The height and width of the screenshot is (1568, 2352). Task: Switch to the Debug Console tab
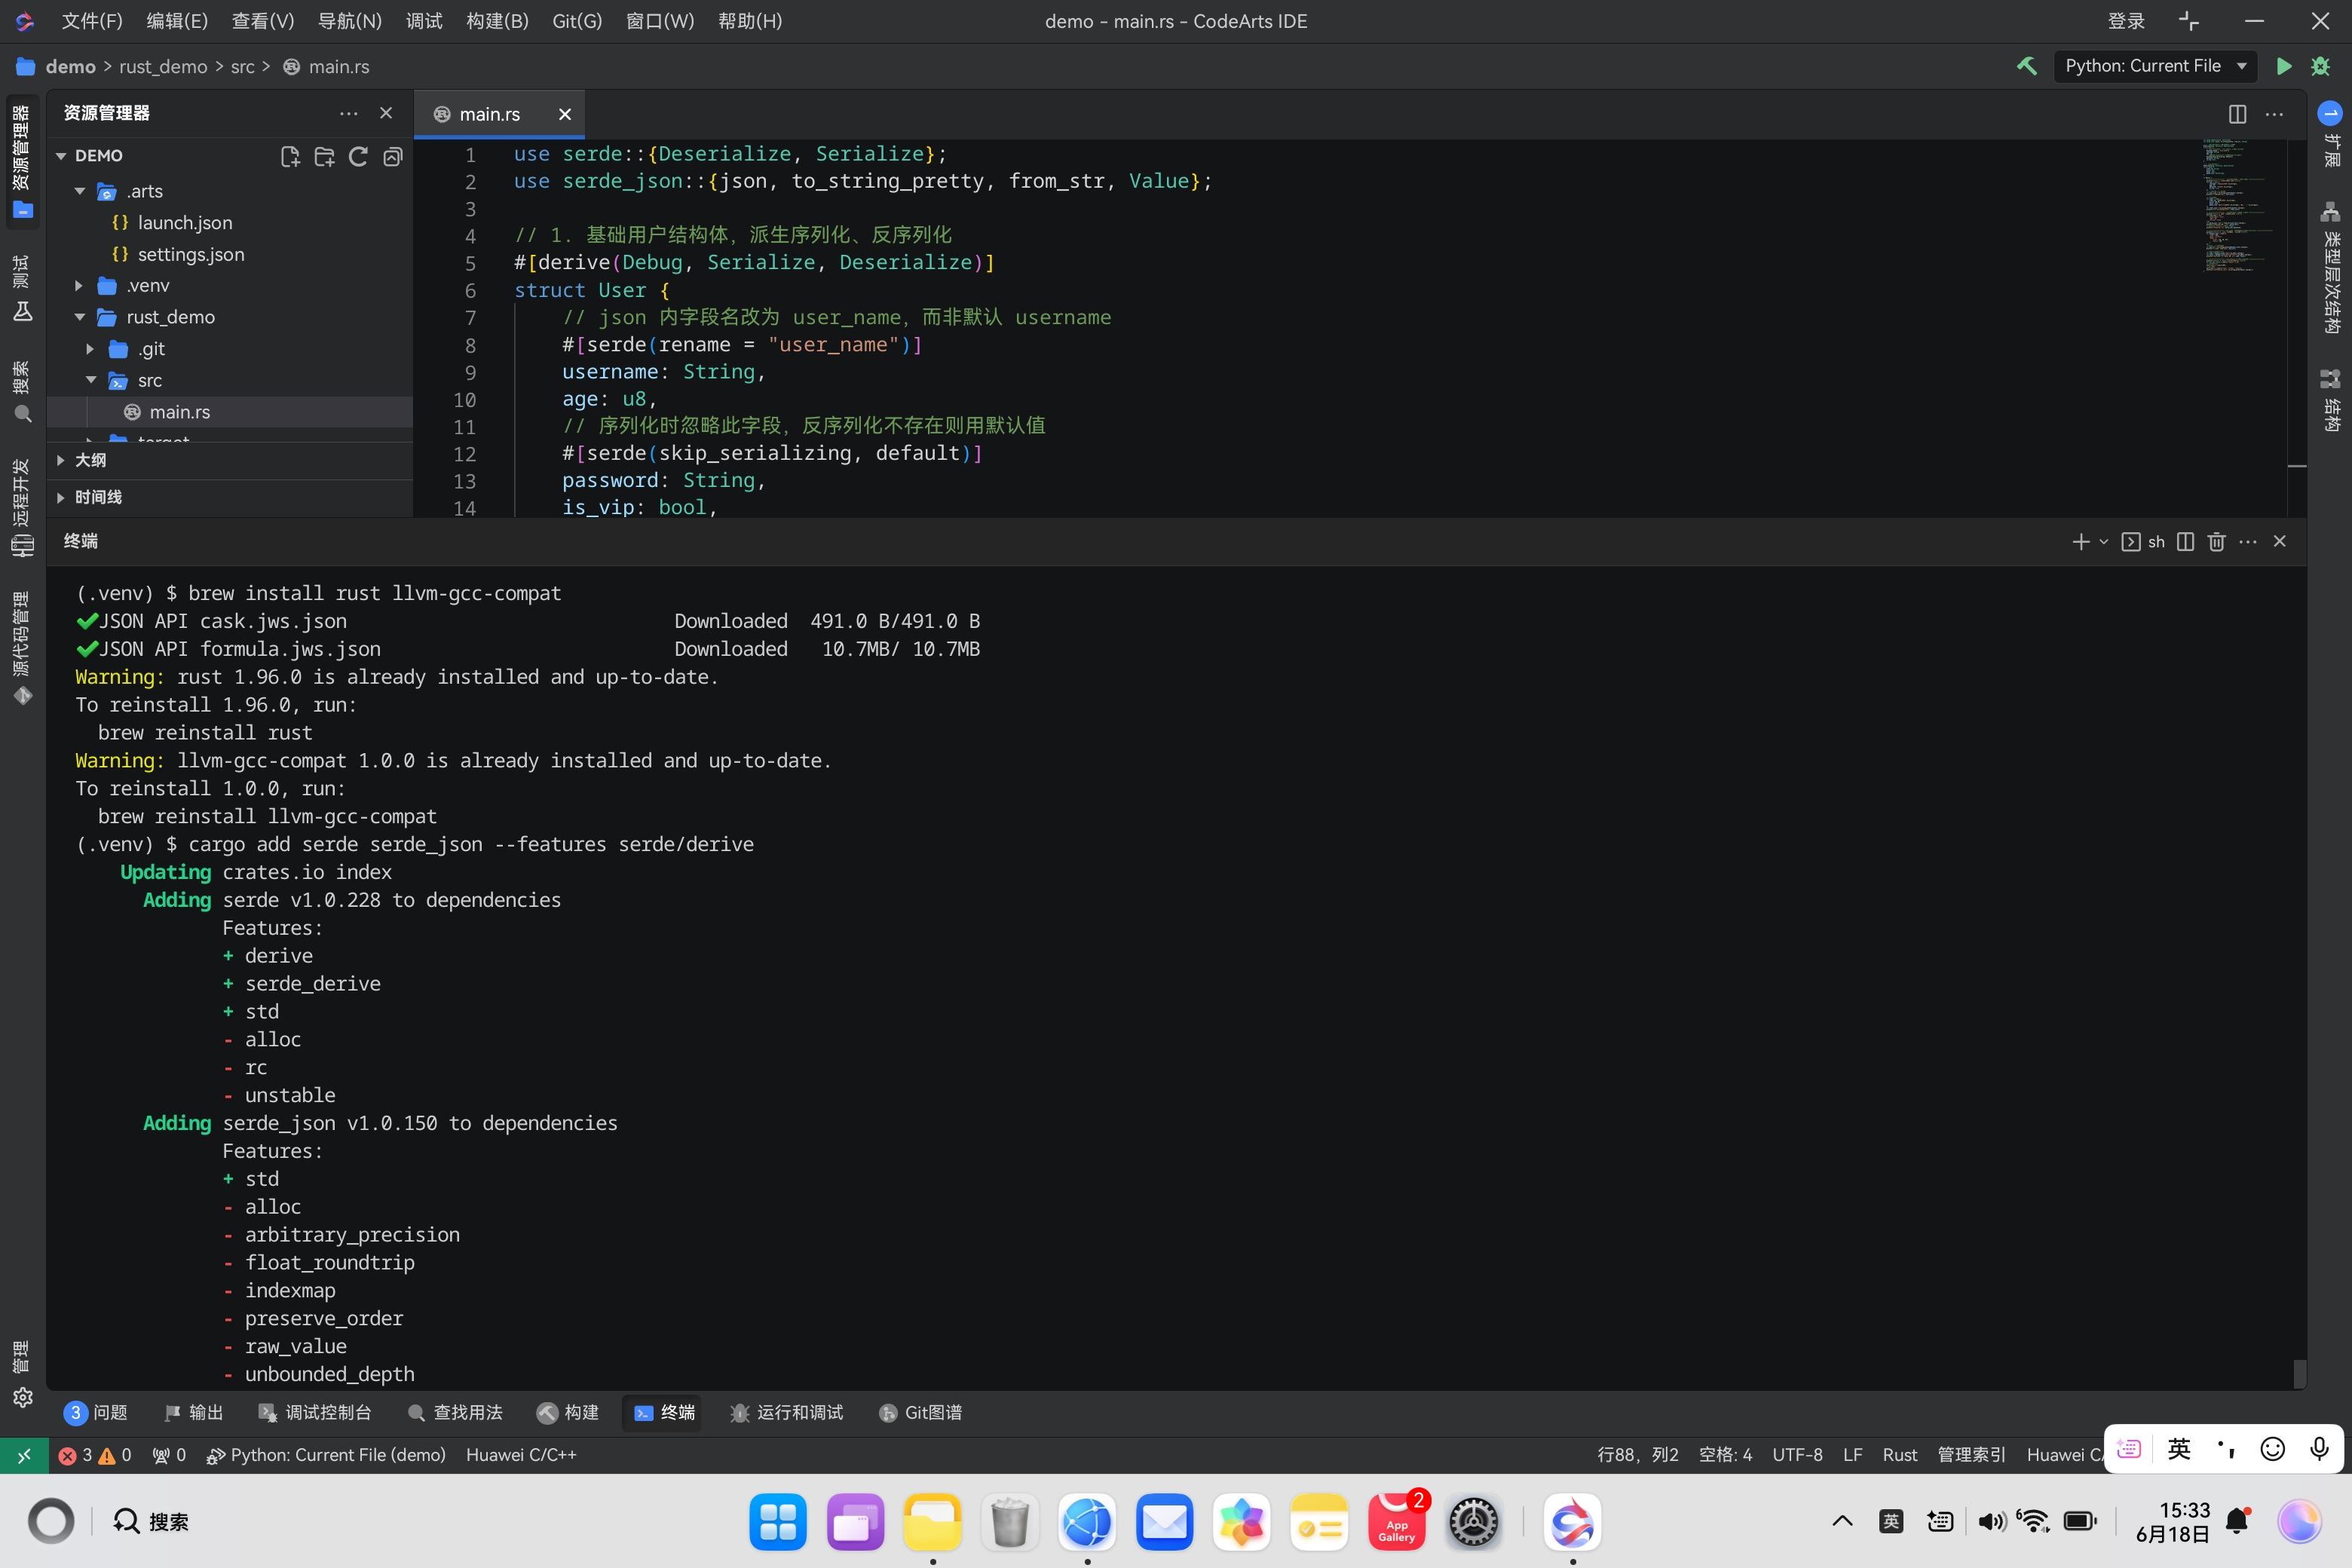tap(315, 1412)
